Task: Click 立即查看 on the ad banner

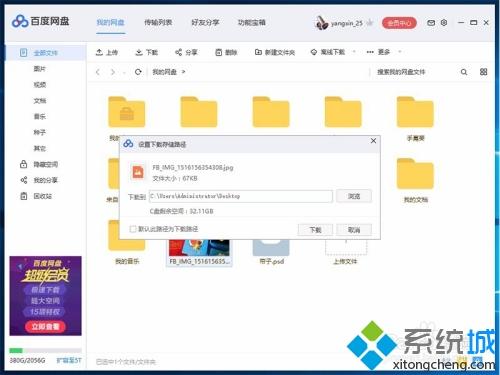Action: pos(46,327)
